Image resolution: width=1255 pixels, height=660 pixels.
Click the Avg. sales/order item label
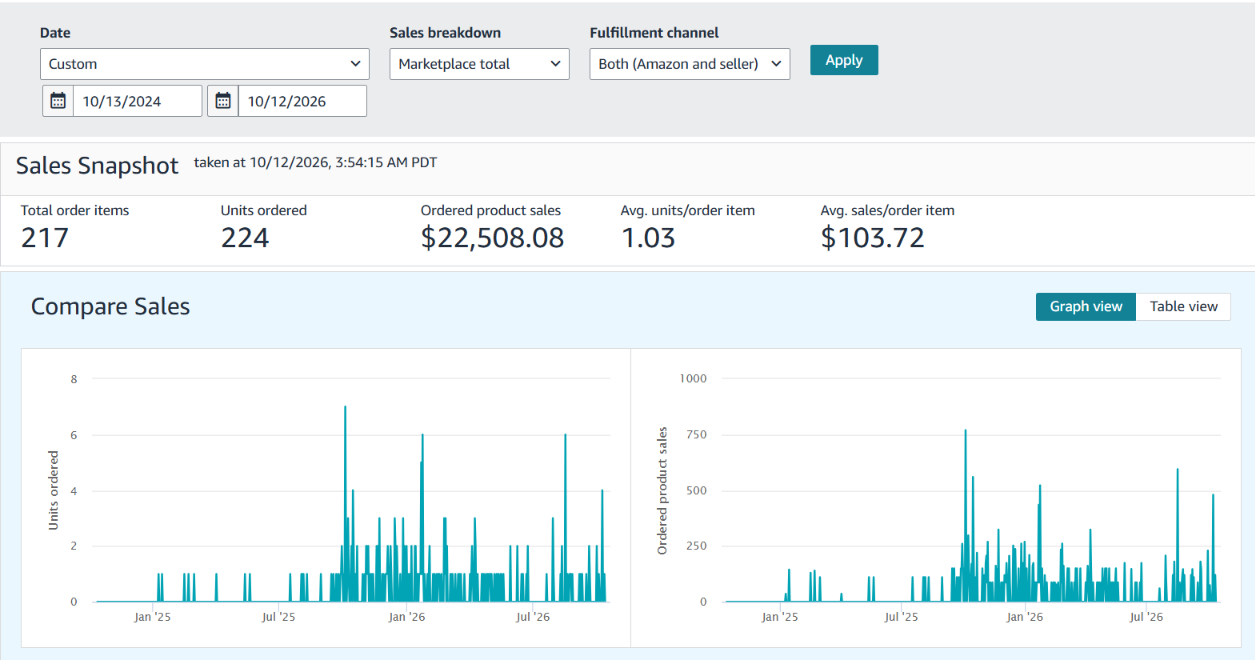point(888,211)
